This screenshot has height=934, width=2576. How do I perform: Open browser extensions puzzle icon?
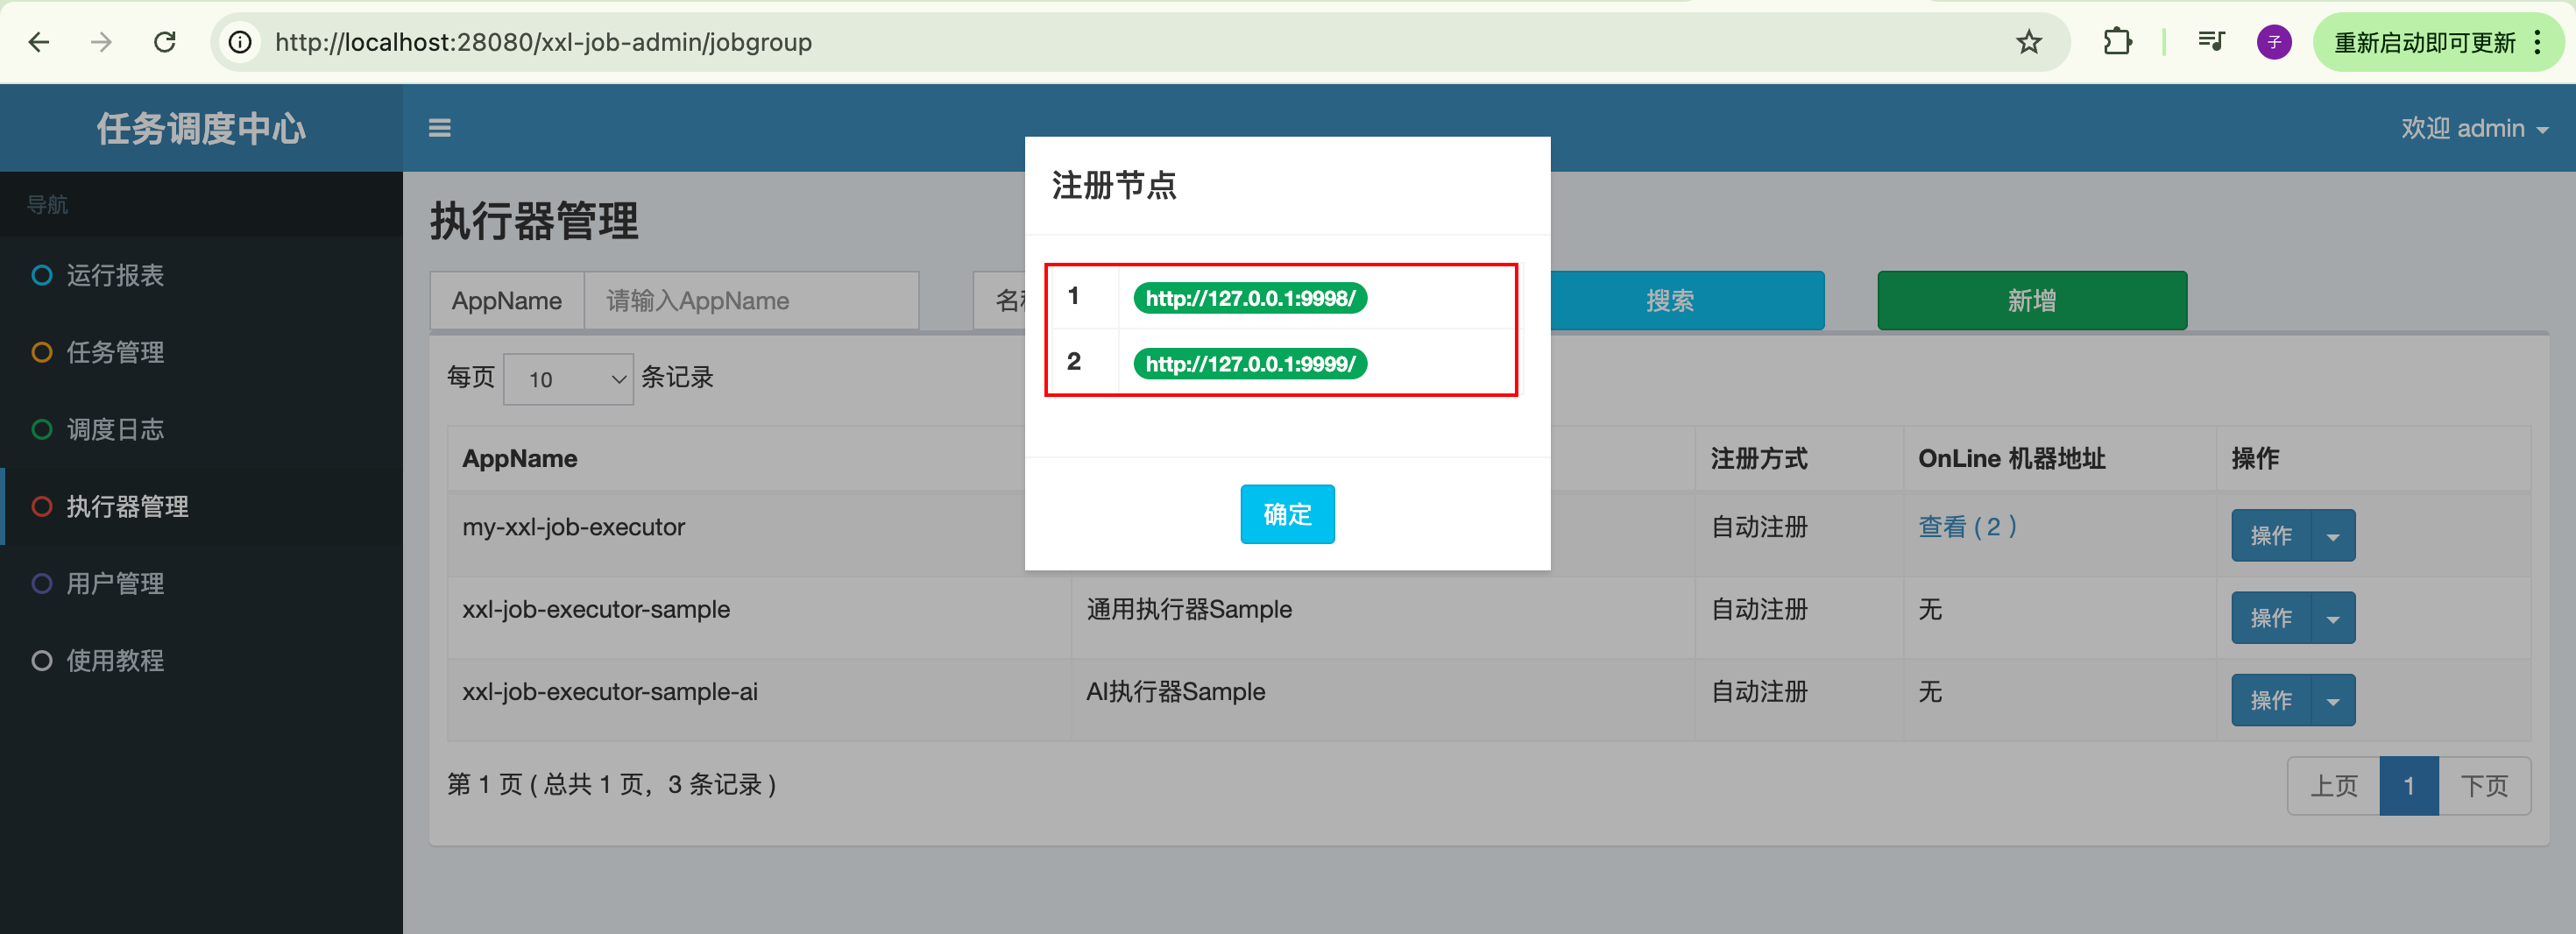(2116, 42)
